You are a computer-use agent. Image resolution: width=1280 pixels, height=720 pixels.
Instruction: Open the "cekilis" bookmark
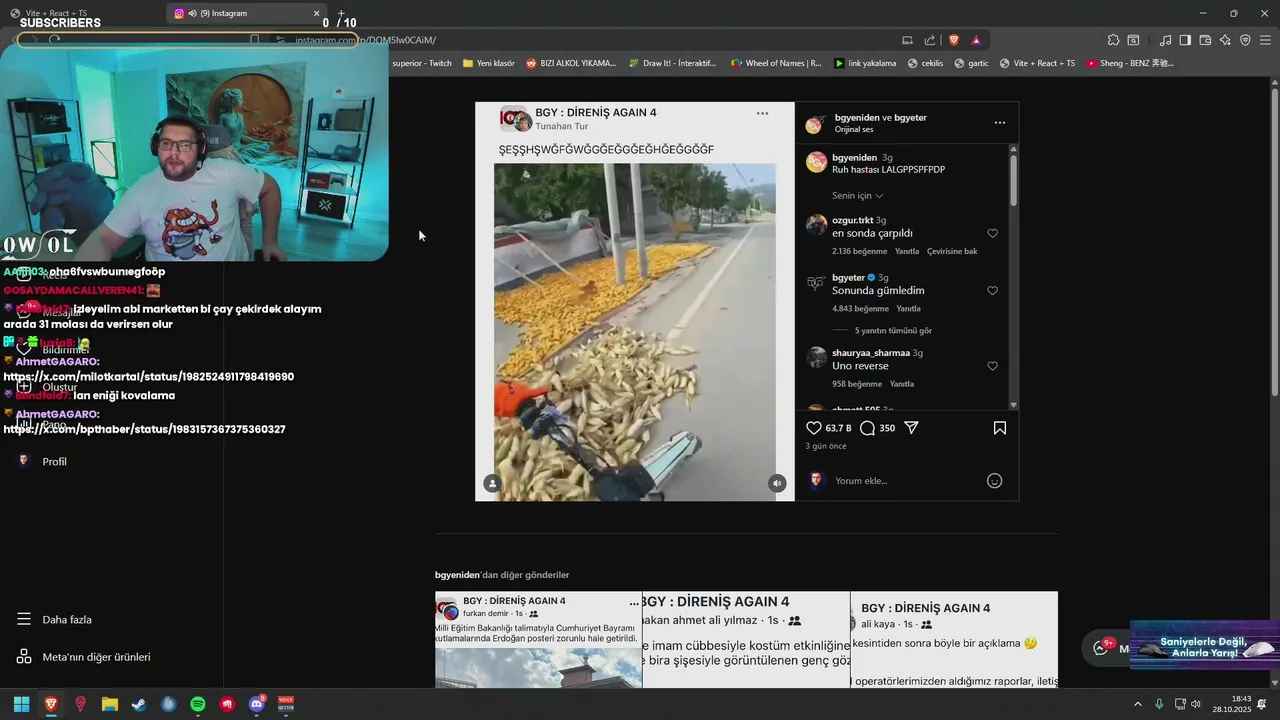(925, 63)
